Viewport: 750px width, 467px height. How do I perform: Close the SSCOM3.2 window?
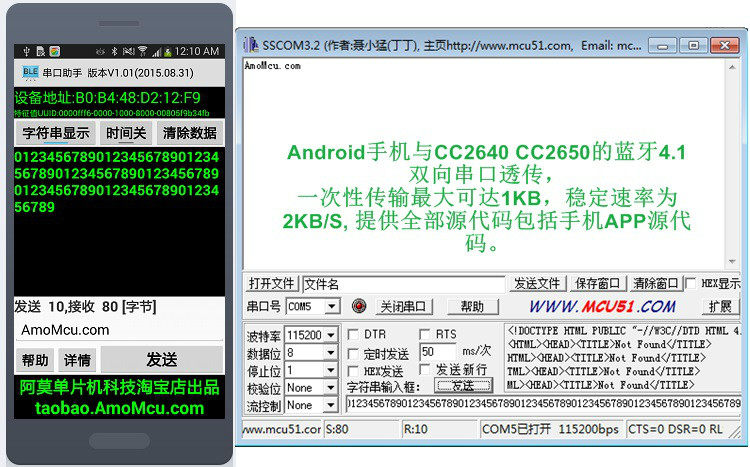coord(725,46)
